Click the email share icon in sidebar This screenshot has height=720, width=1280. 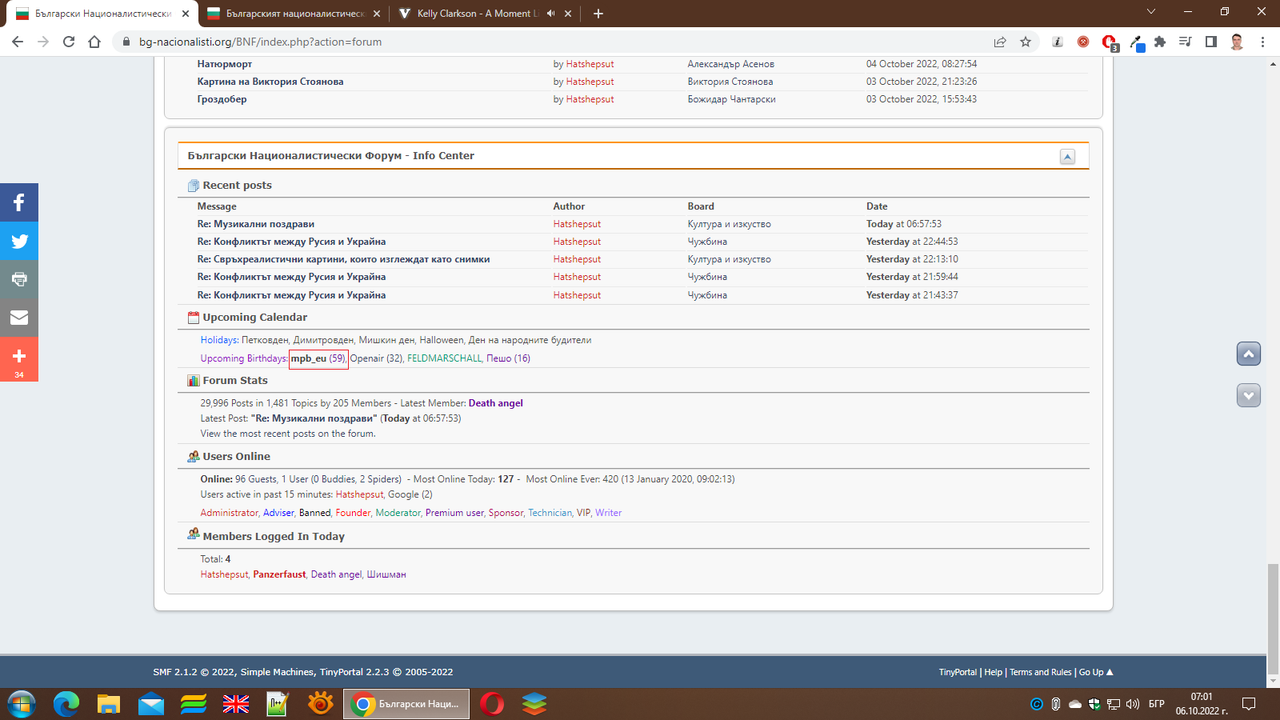(x=19, y=318)
